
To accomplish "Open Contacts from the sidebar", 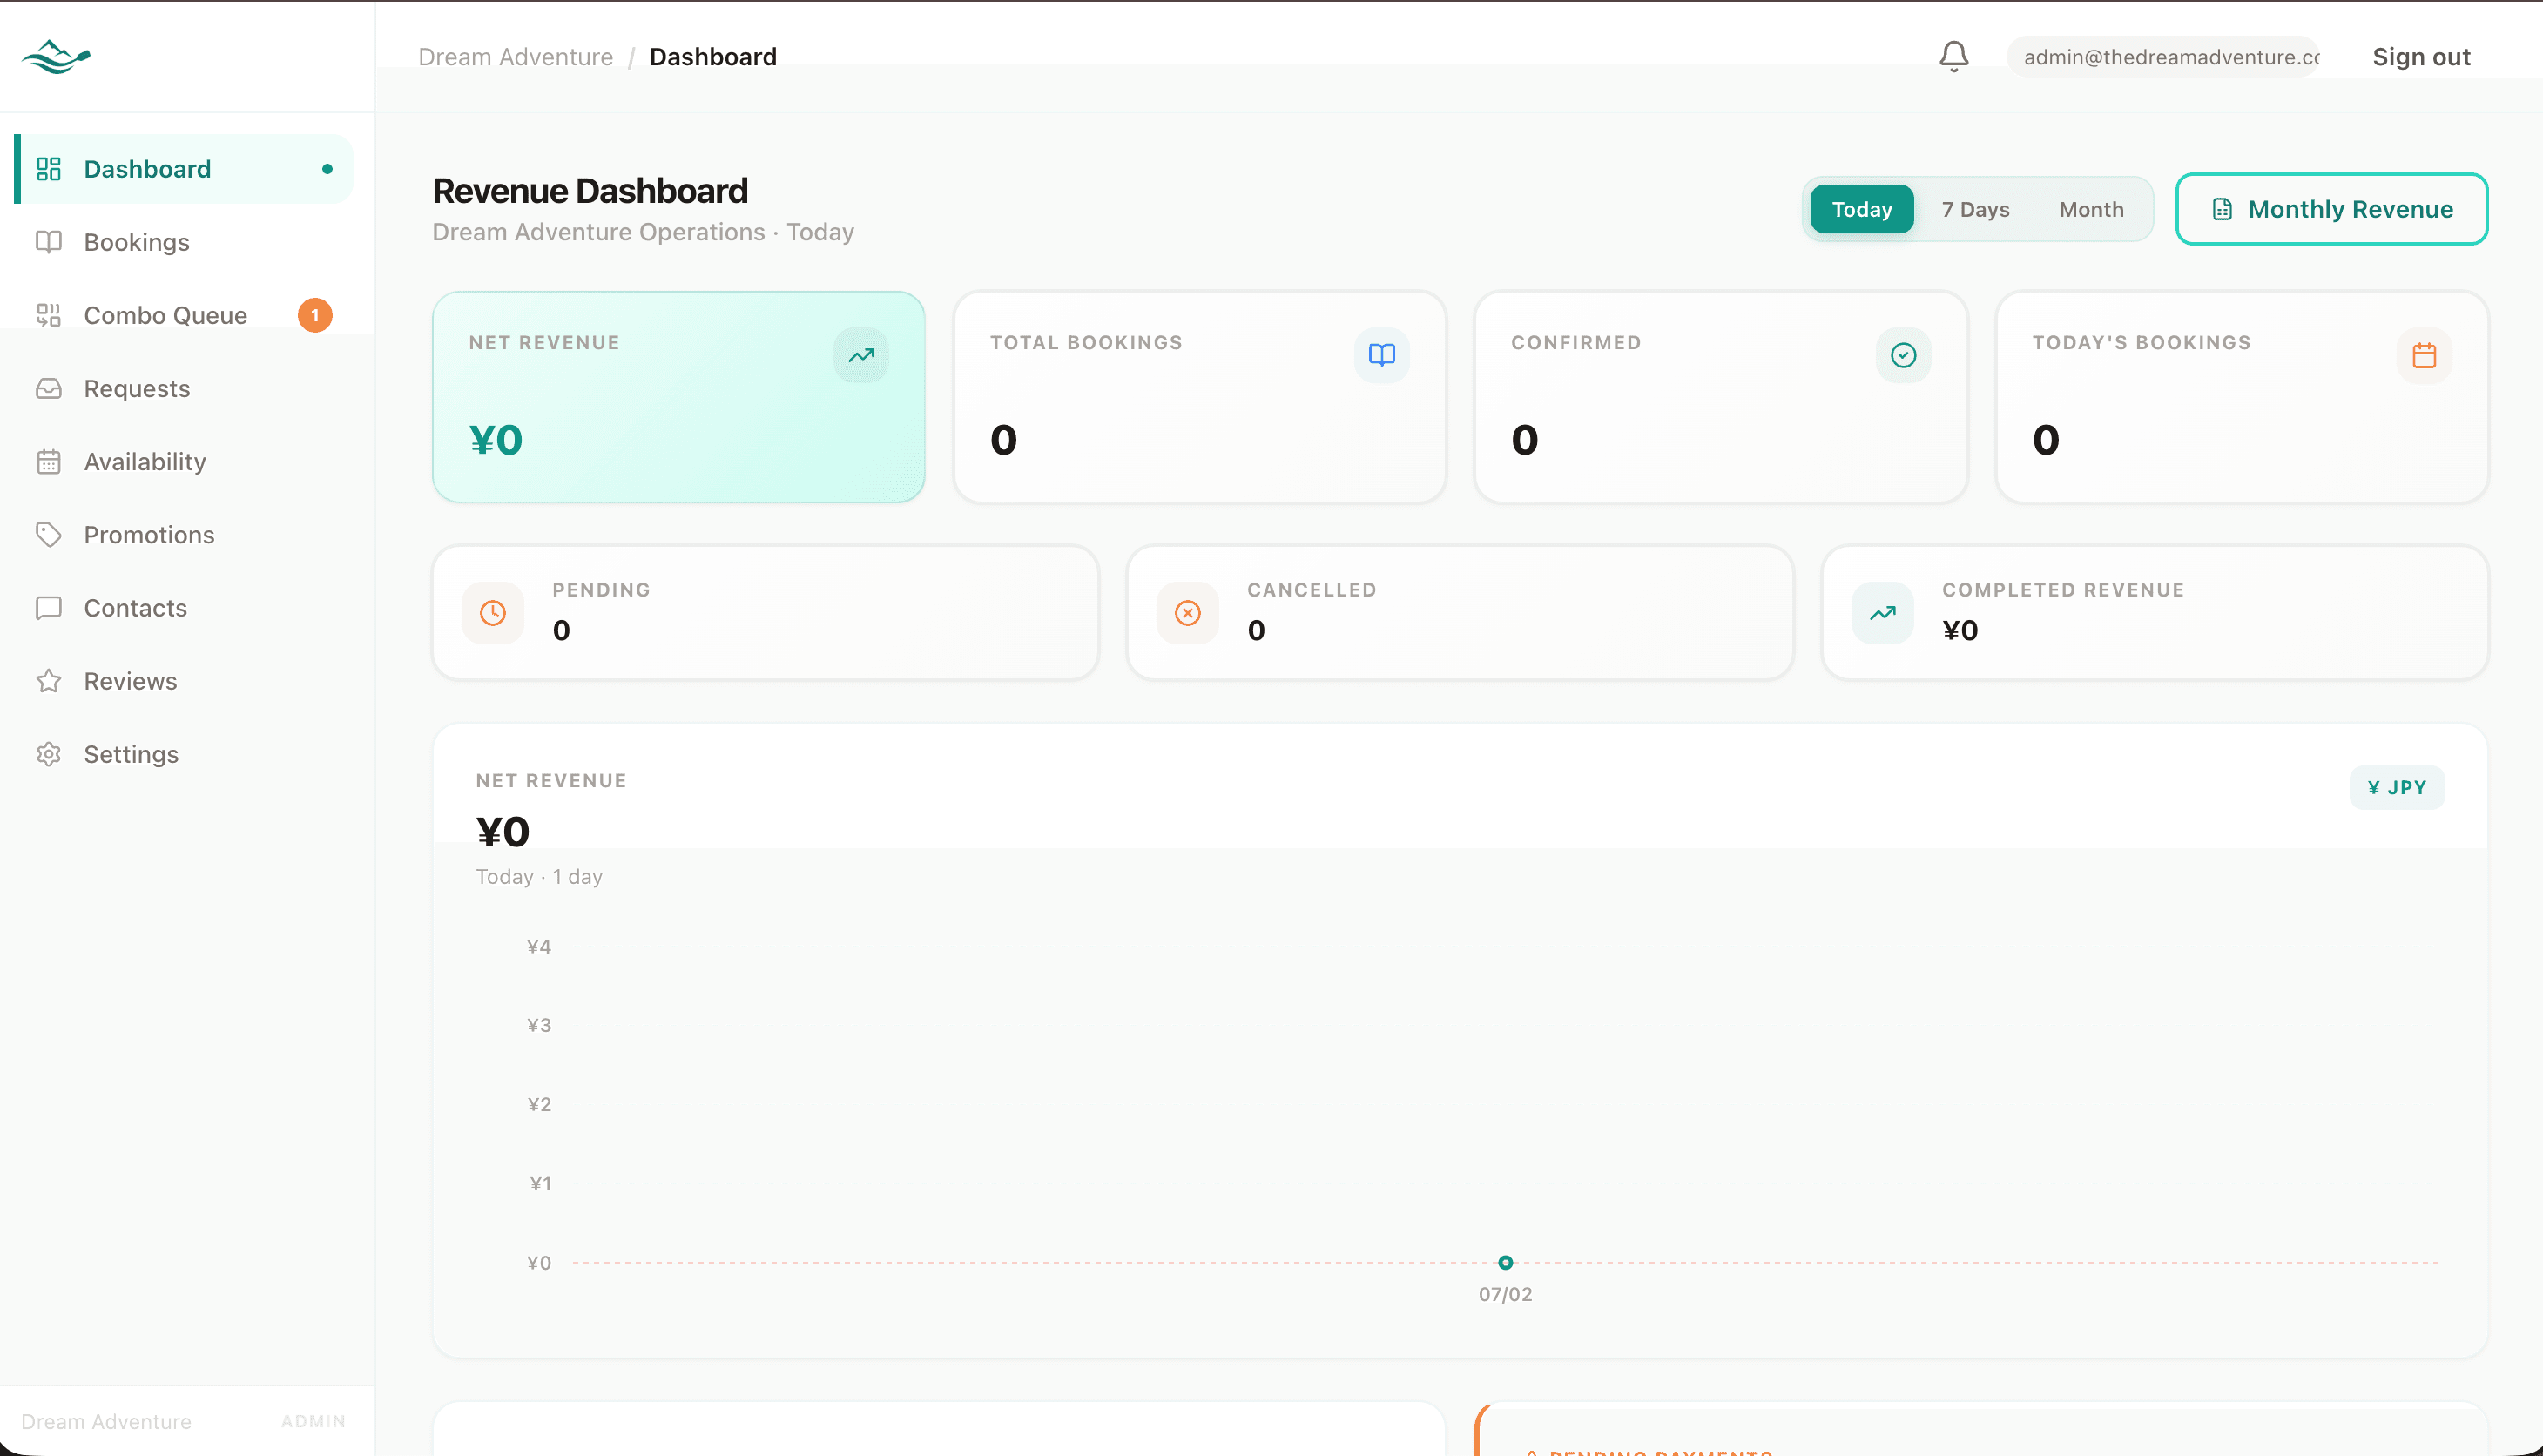I will coord(185,607).
